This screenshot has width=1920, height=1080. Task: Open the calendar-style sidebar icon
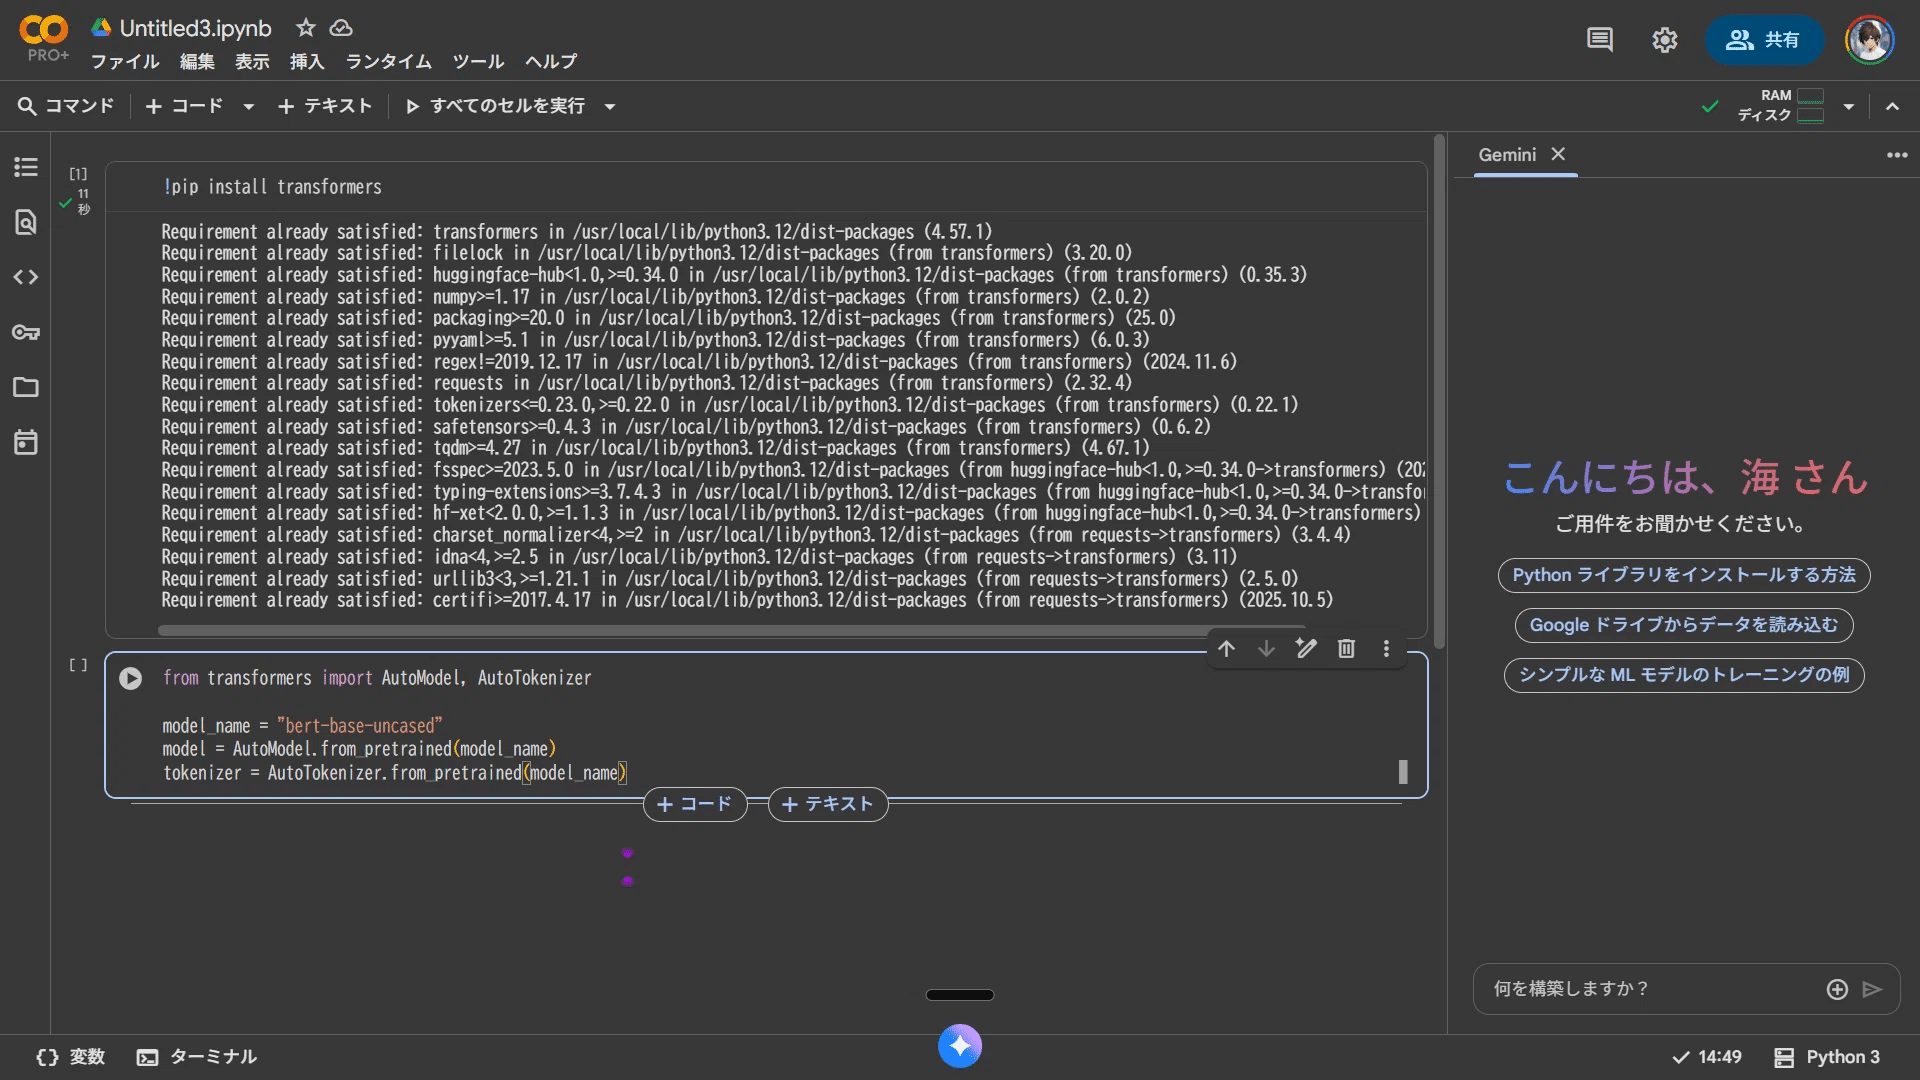[26, 442]
